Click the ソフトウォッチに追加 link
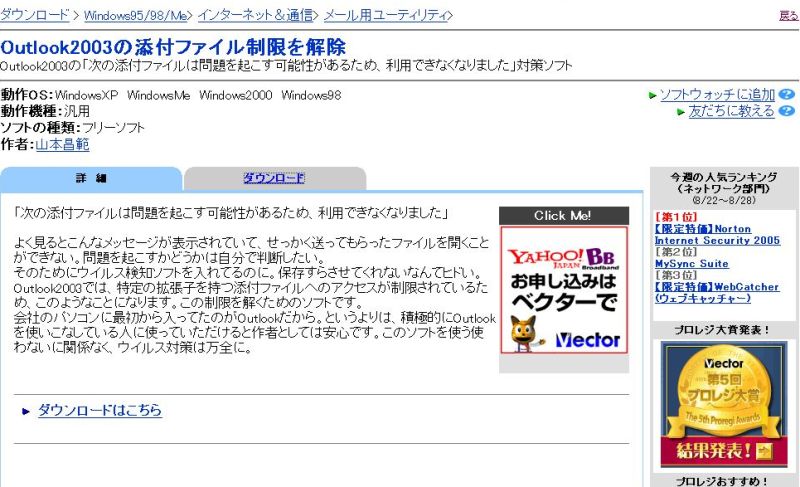This screenshot has width=800, height=487. (717, 94)
